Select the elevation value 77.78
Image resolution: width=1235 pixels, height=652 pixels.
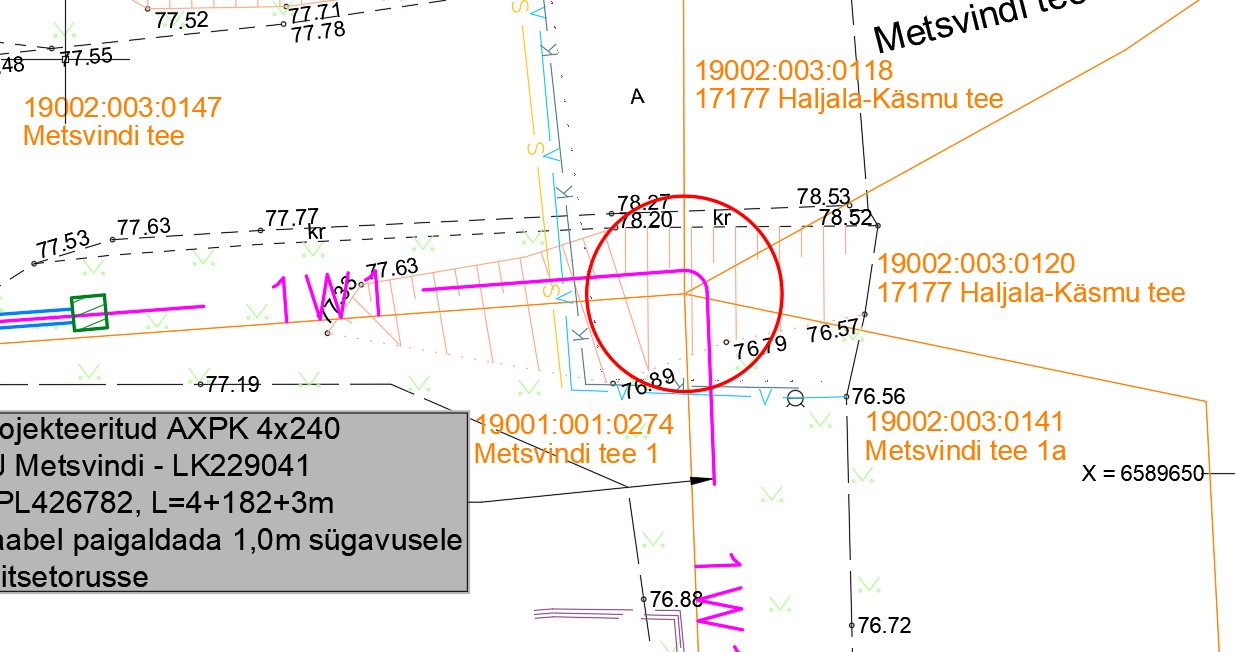[x=318, y=31]
